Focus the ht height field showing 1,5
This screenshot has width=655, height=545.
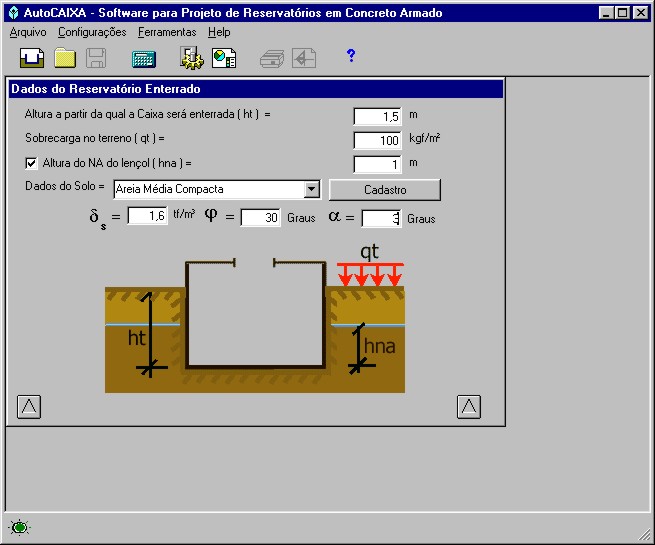(x=377, y=116)
